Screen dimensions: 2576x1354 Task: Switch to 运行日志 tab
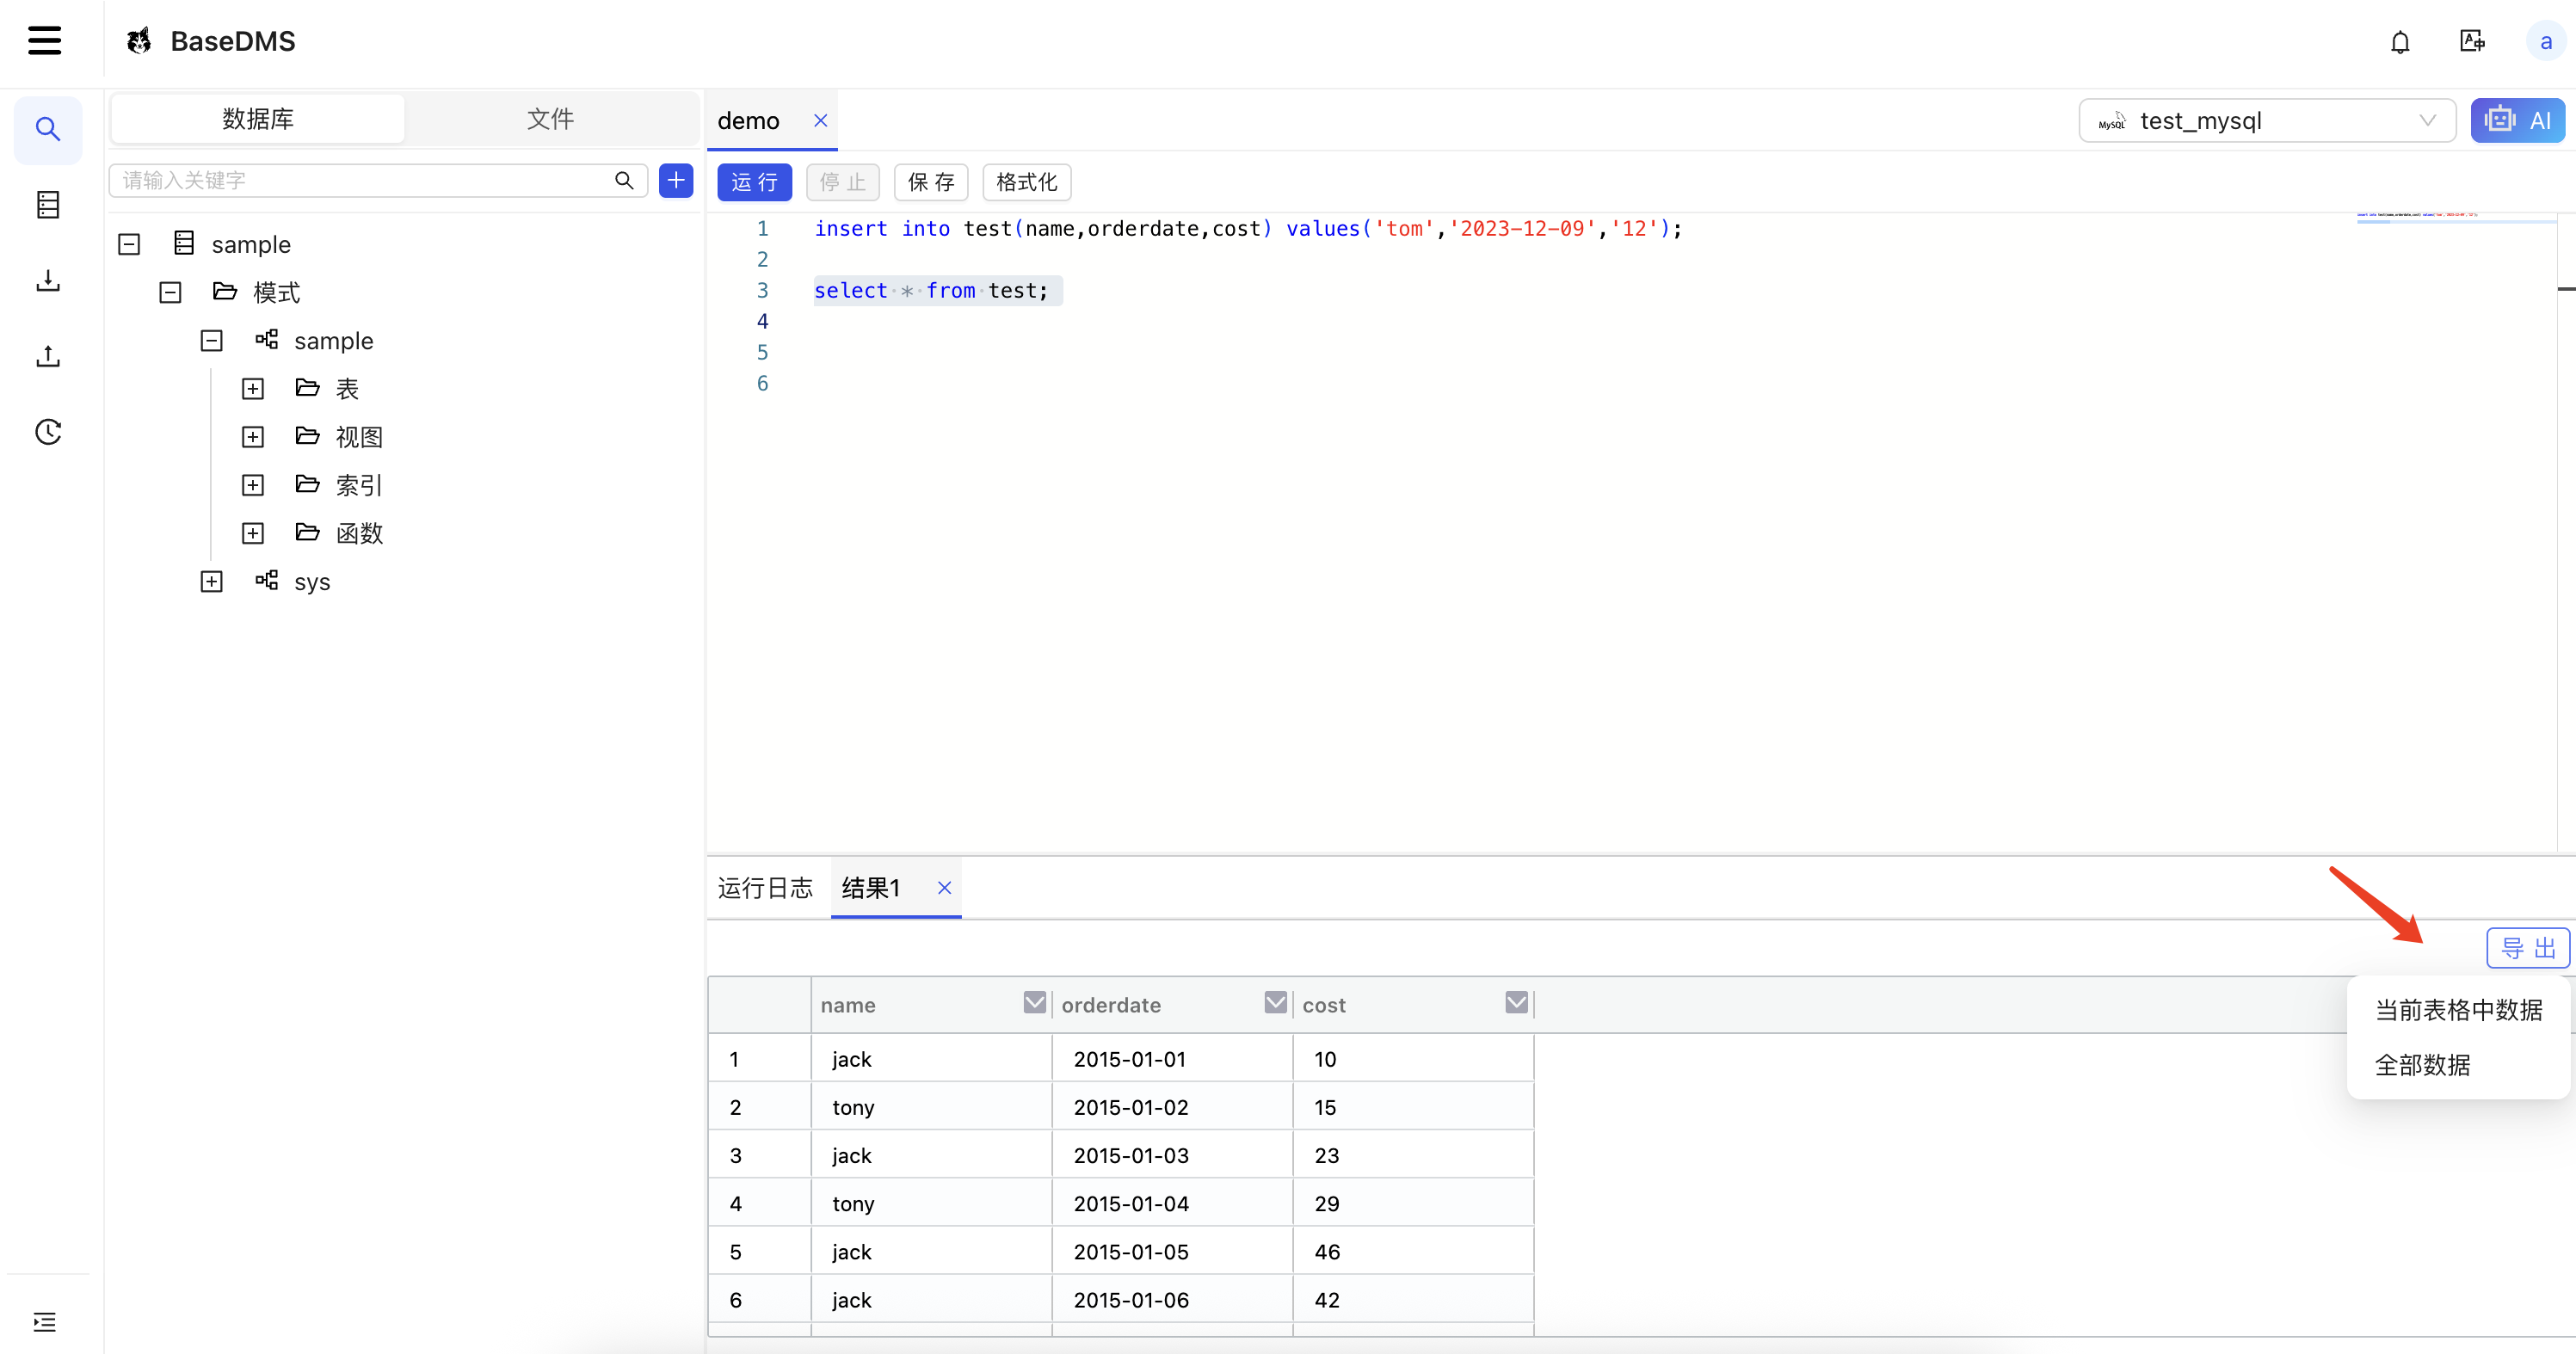765,888
